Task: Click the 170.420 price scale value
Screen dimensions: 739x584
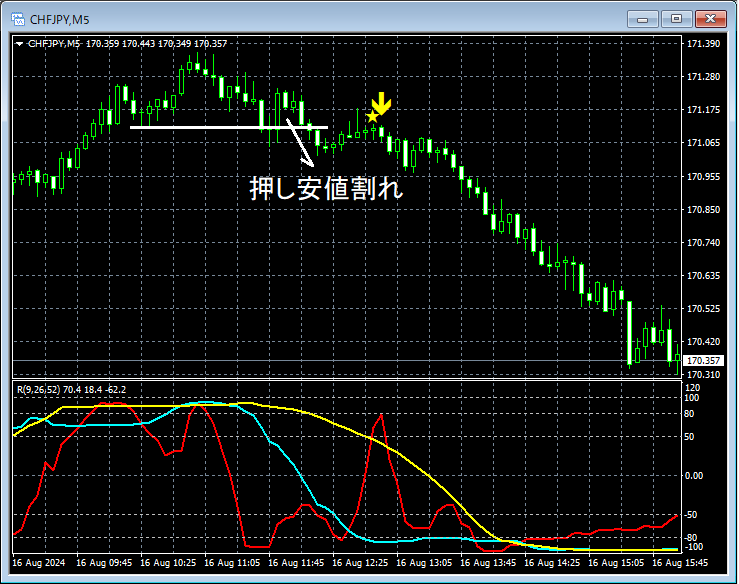Action: pyautogui.click(x=704, y=342)
